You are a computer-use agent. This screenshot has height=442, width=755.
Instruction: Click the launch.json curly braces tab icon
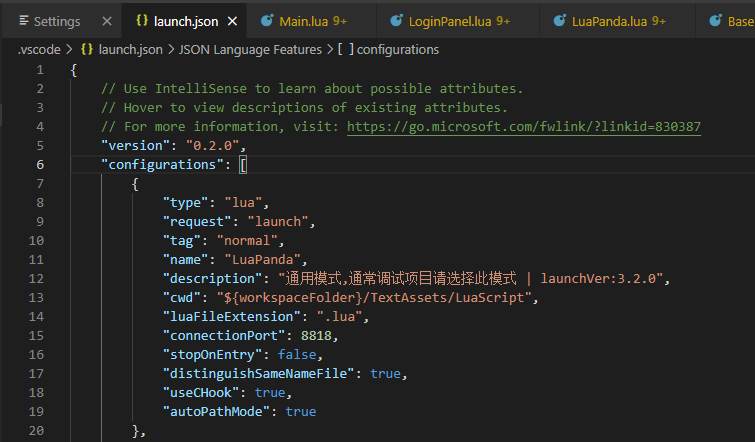coord(142,20)
